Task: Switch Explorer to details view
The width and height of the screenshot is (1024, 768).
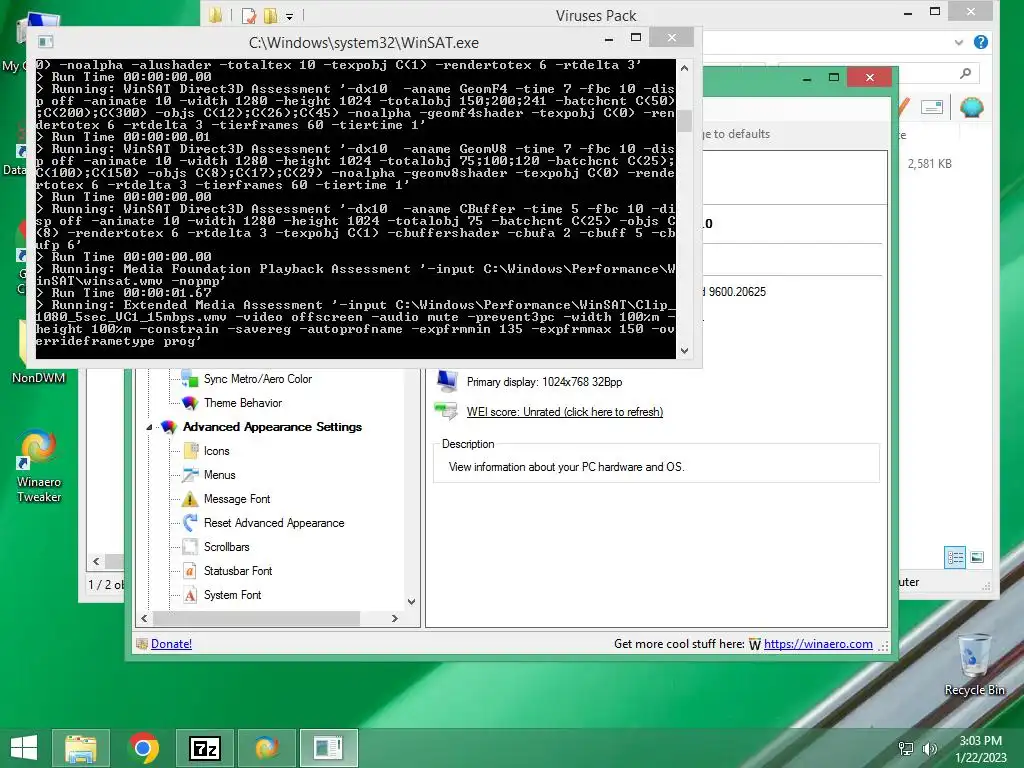Action: click(955, 558)
